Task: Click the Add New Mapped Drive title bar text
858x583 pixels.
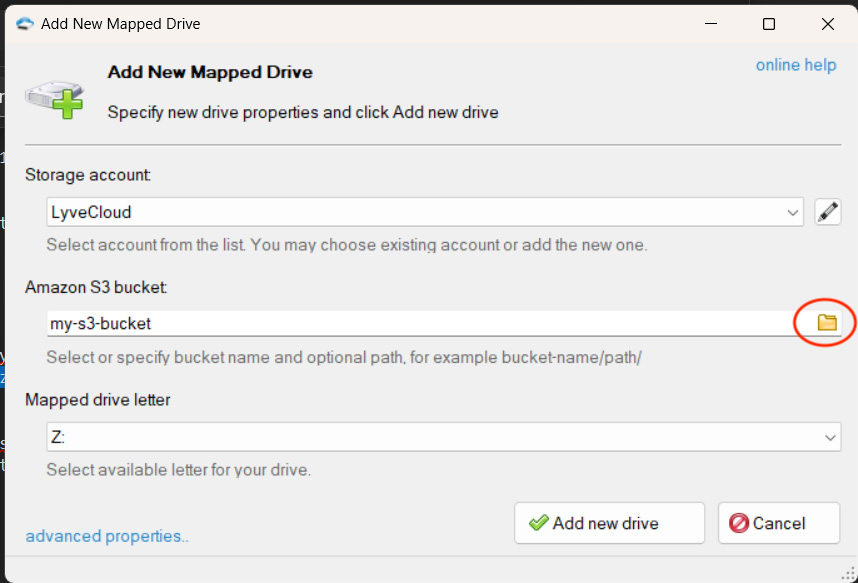Action: 120,24
